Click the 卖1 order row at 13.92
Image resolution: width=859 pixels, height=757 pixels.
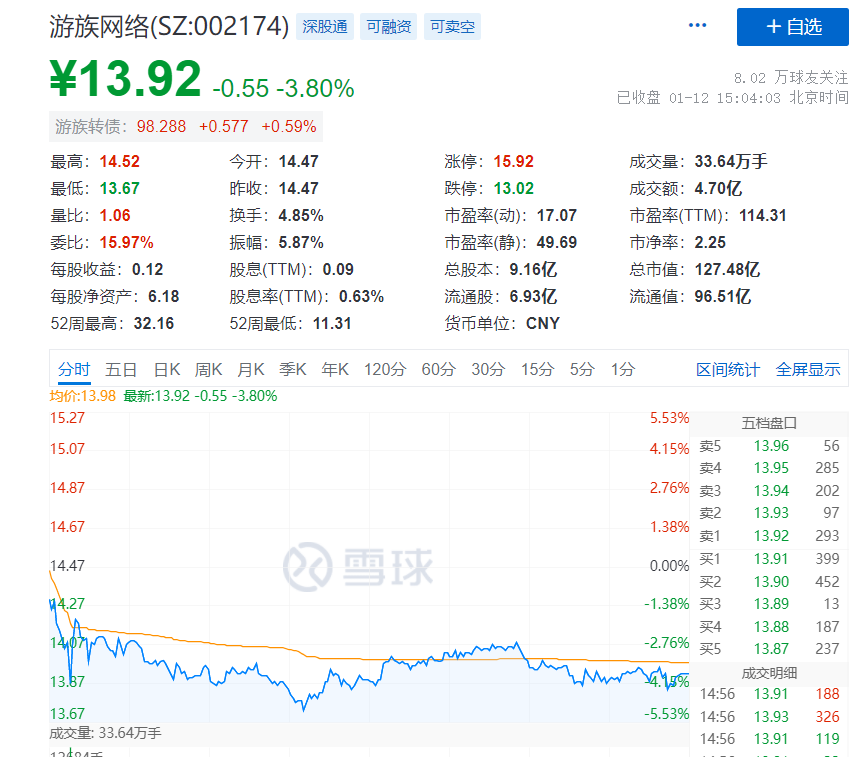coord(769,535)
